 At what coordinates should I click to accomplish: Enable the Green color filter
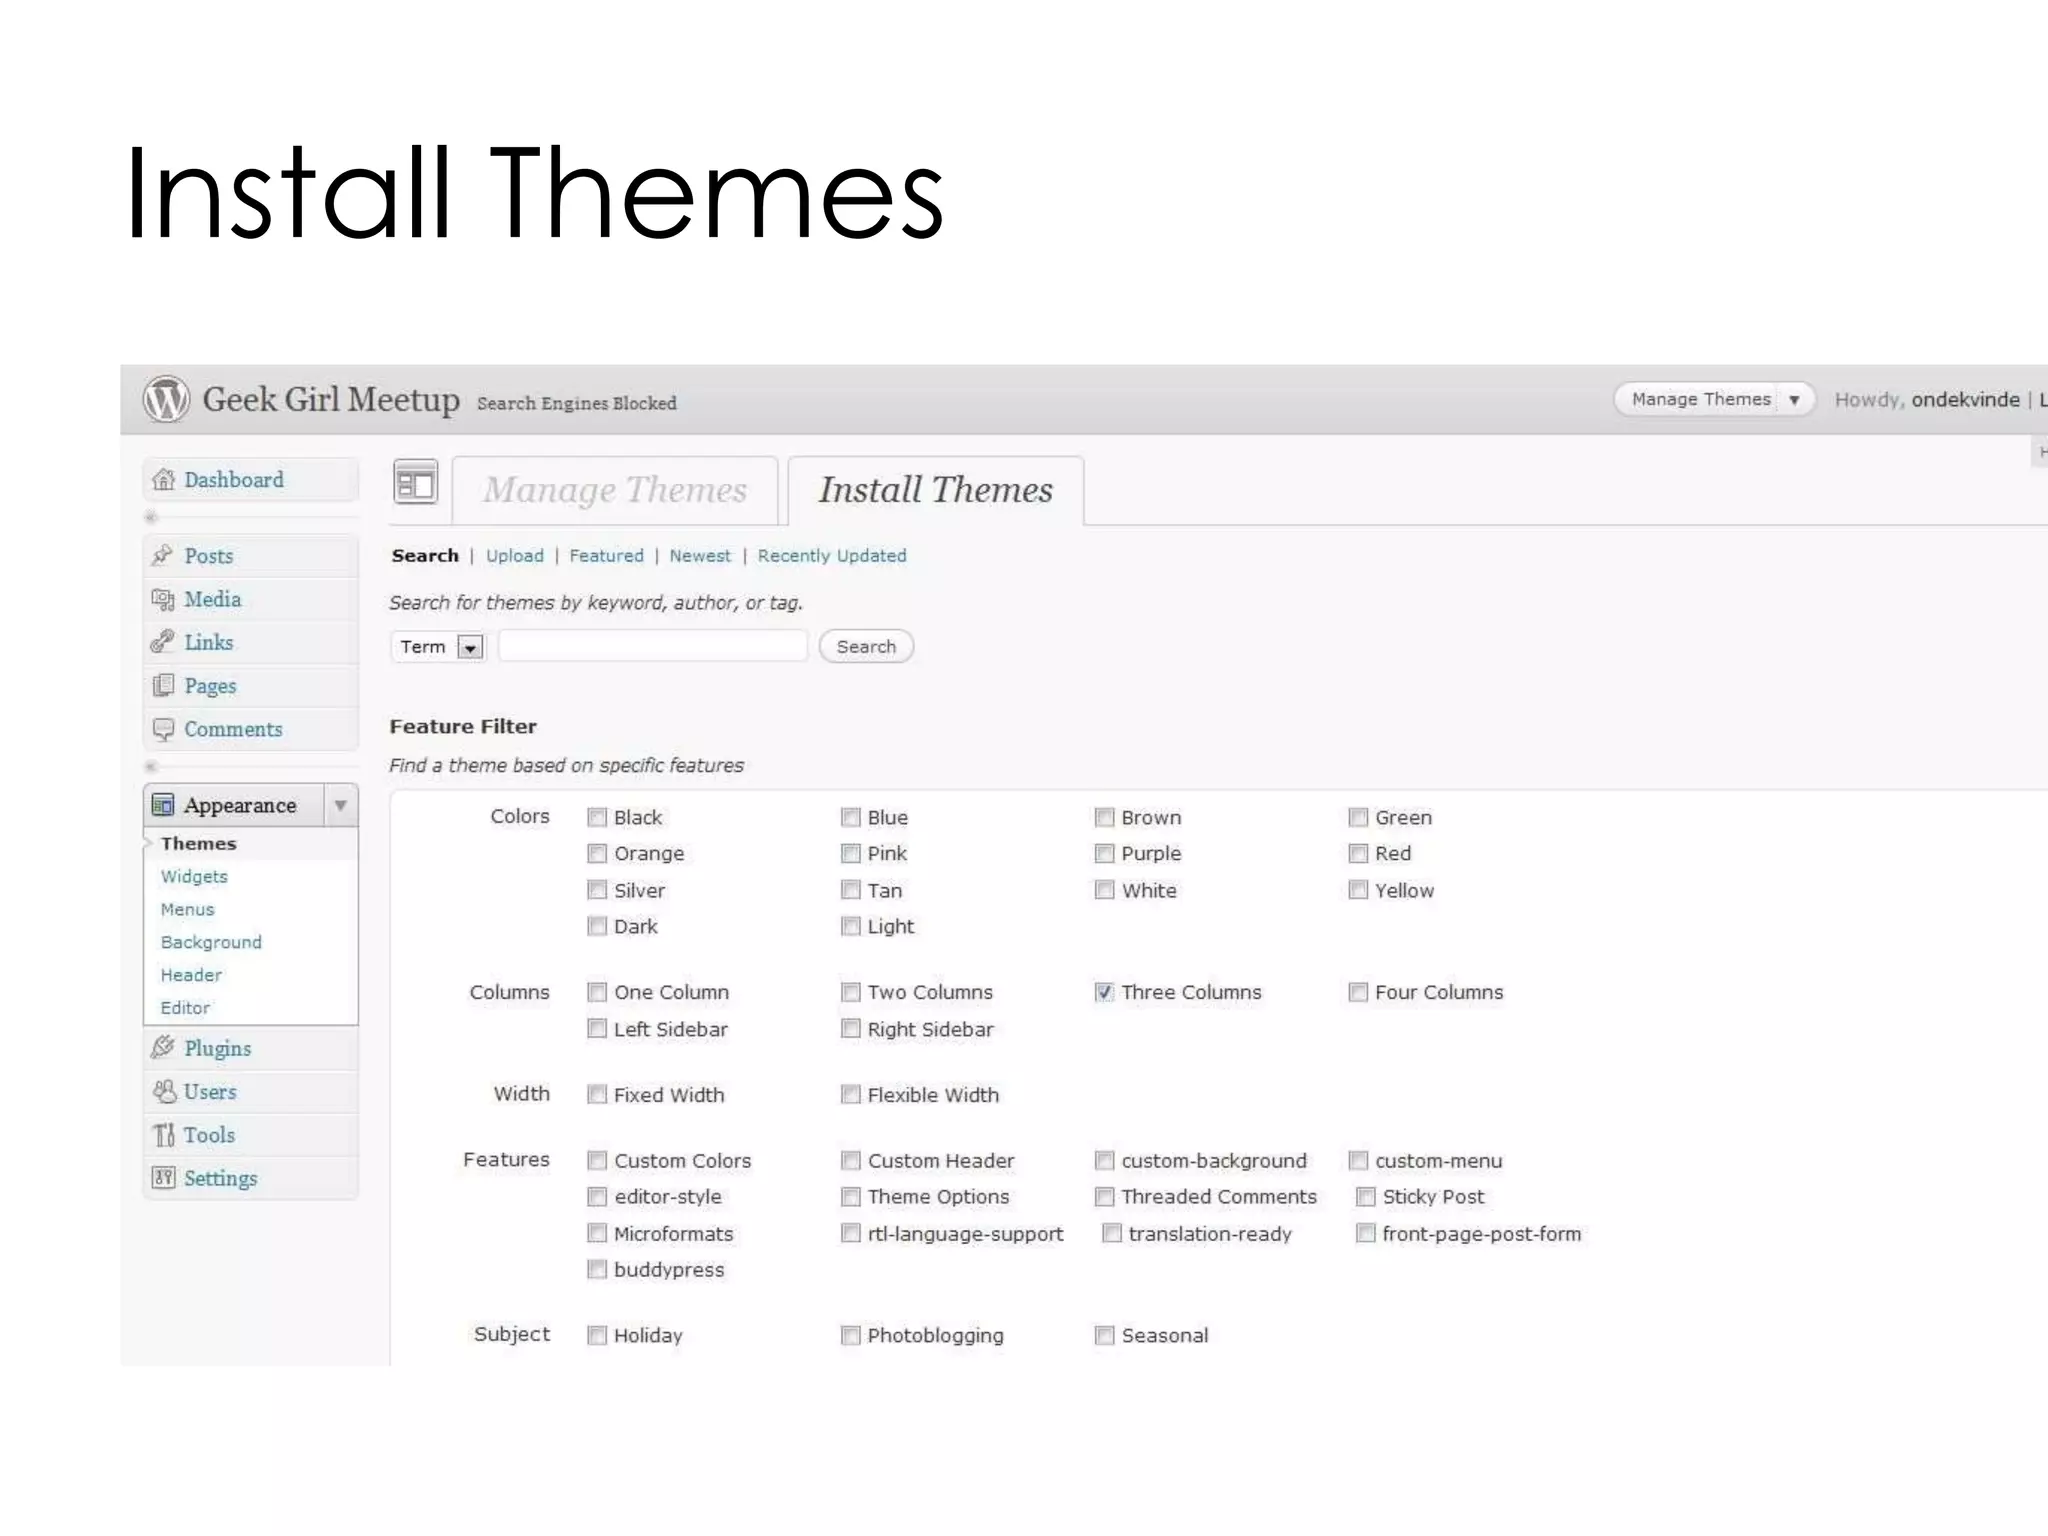click(x=1358, y=817)
